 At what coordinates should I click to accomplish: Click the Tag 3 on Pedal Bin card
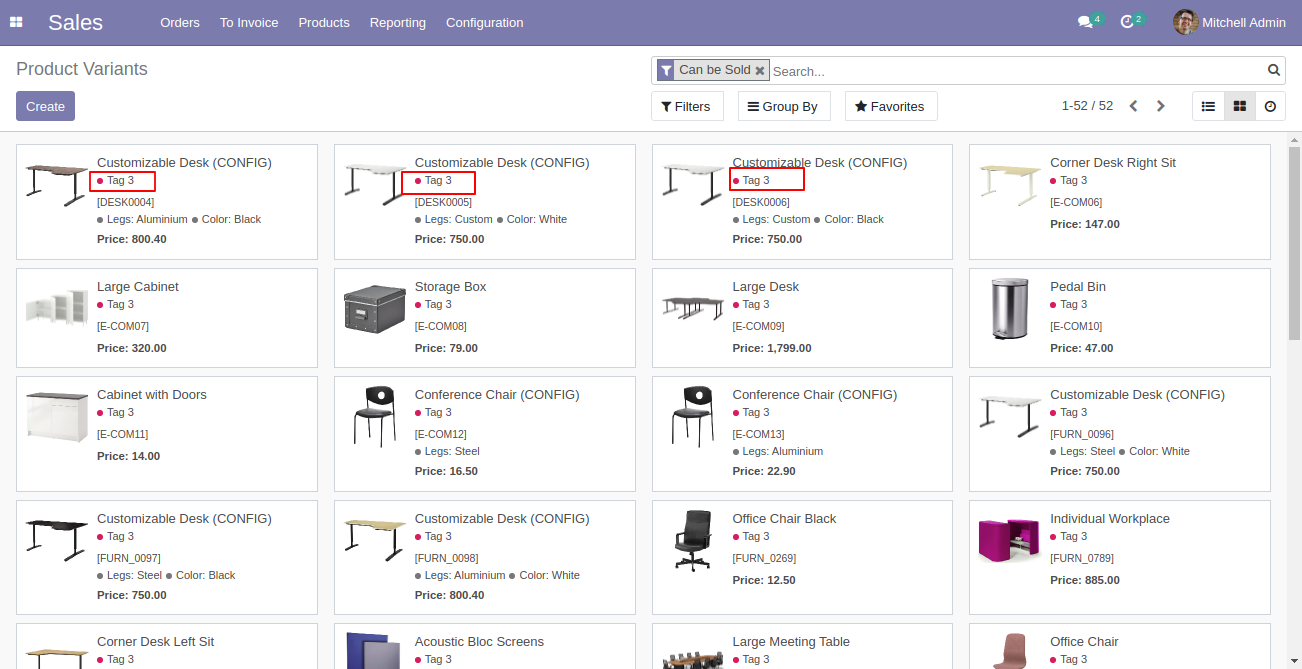point(1068,304)
